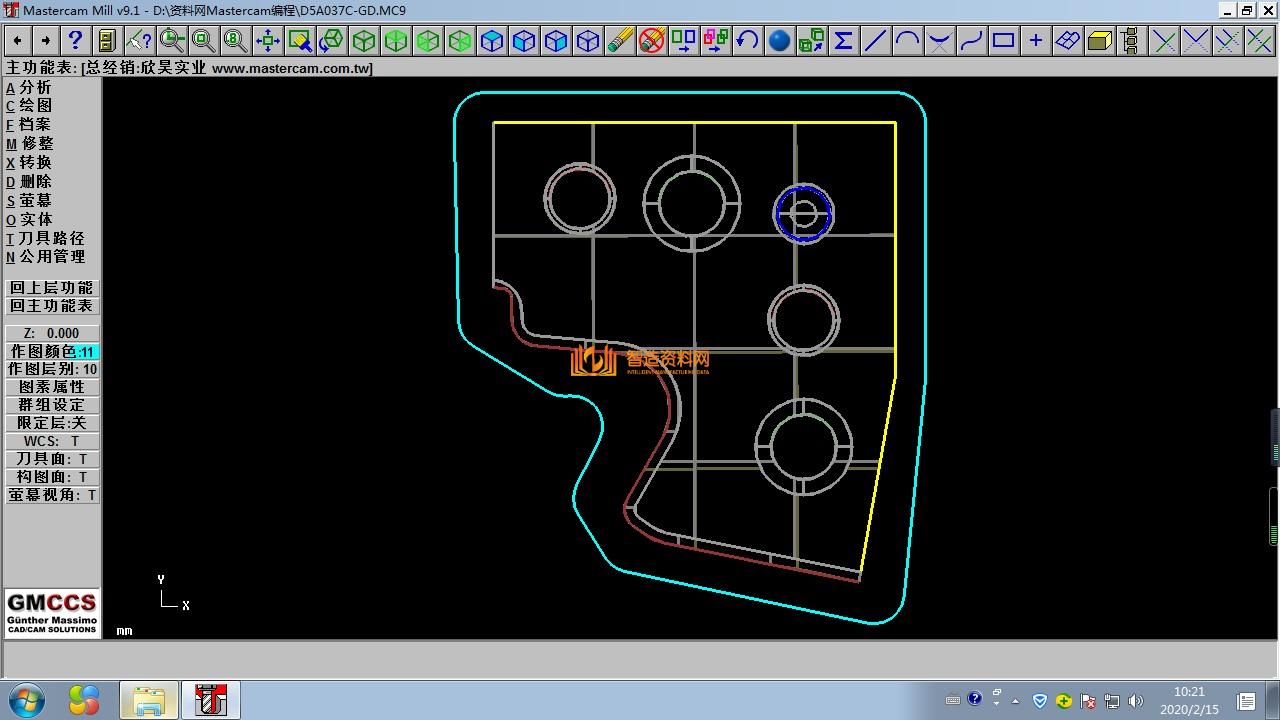Select the Create line tool
Viewport: 1280px width, 720px height.
pos(875,40)
